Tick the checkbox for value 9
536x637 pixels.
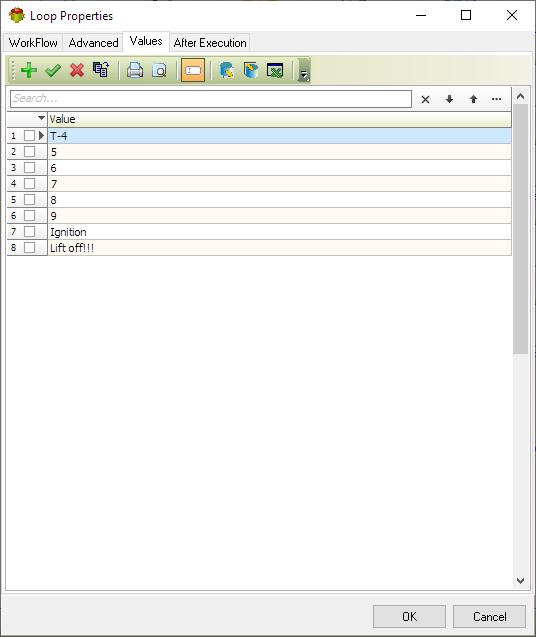click(x=29, y=215)
